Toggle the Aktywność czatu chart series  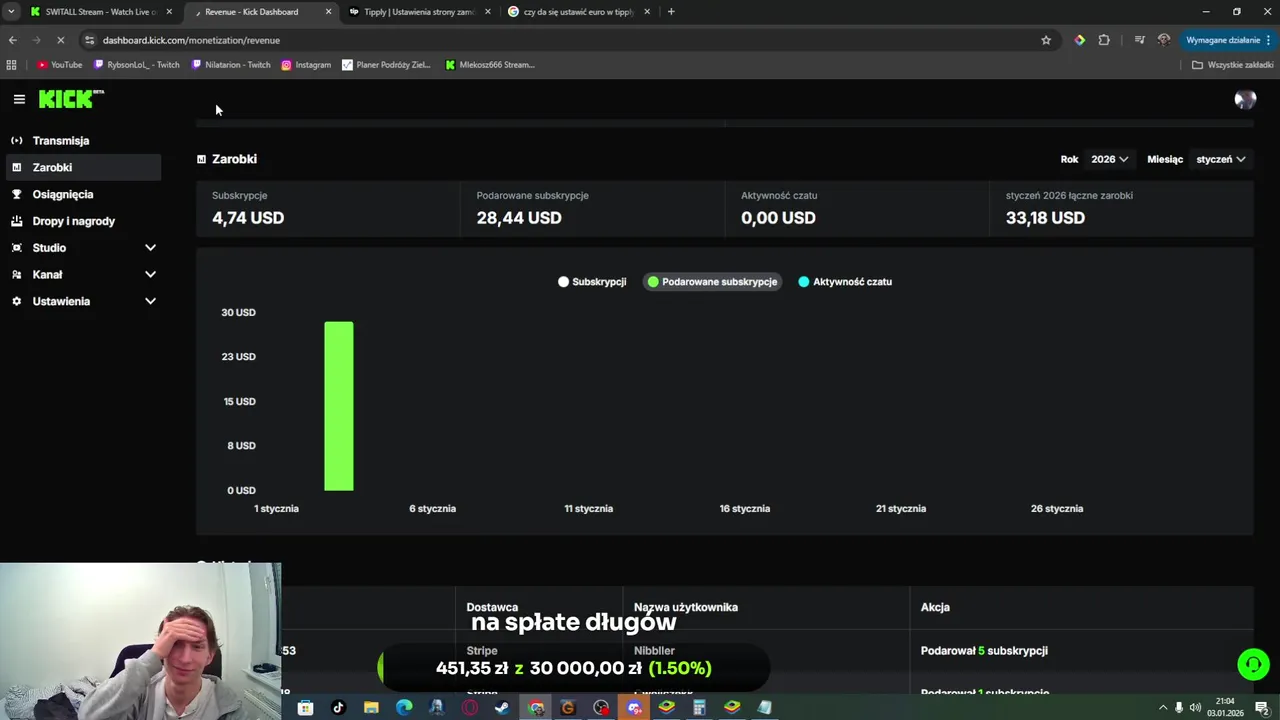click(845, 282)
